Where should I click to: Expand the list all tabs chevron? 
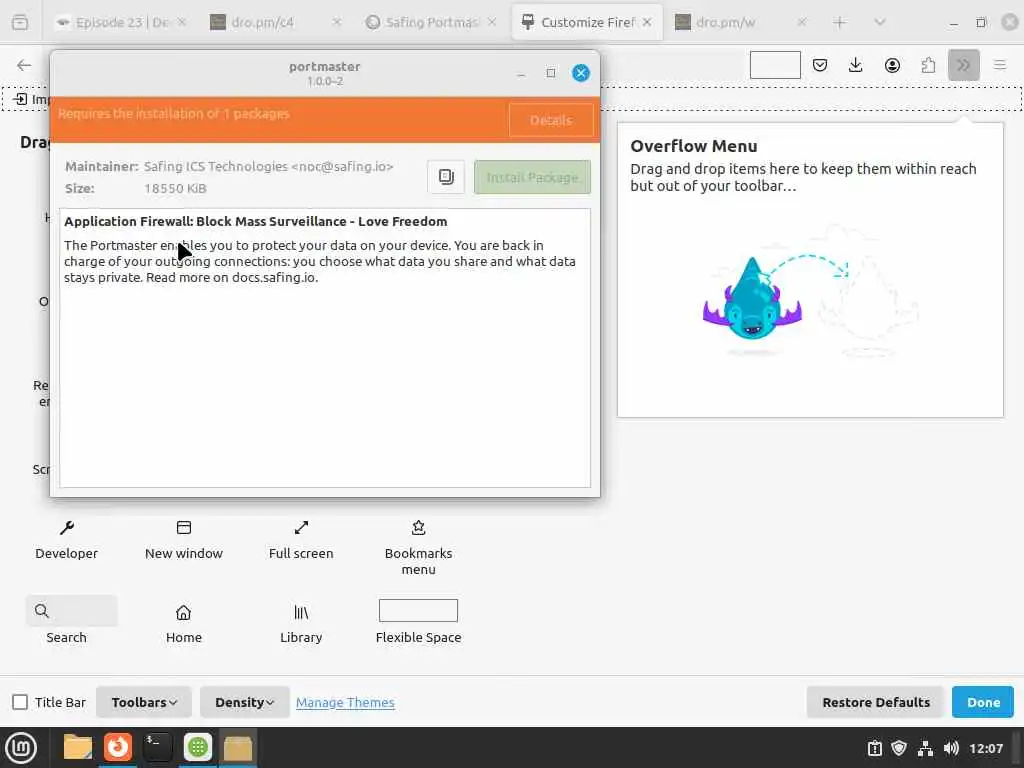point(880,23)
